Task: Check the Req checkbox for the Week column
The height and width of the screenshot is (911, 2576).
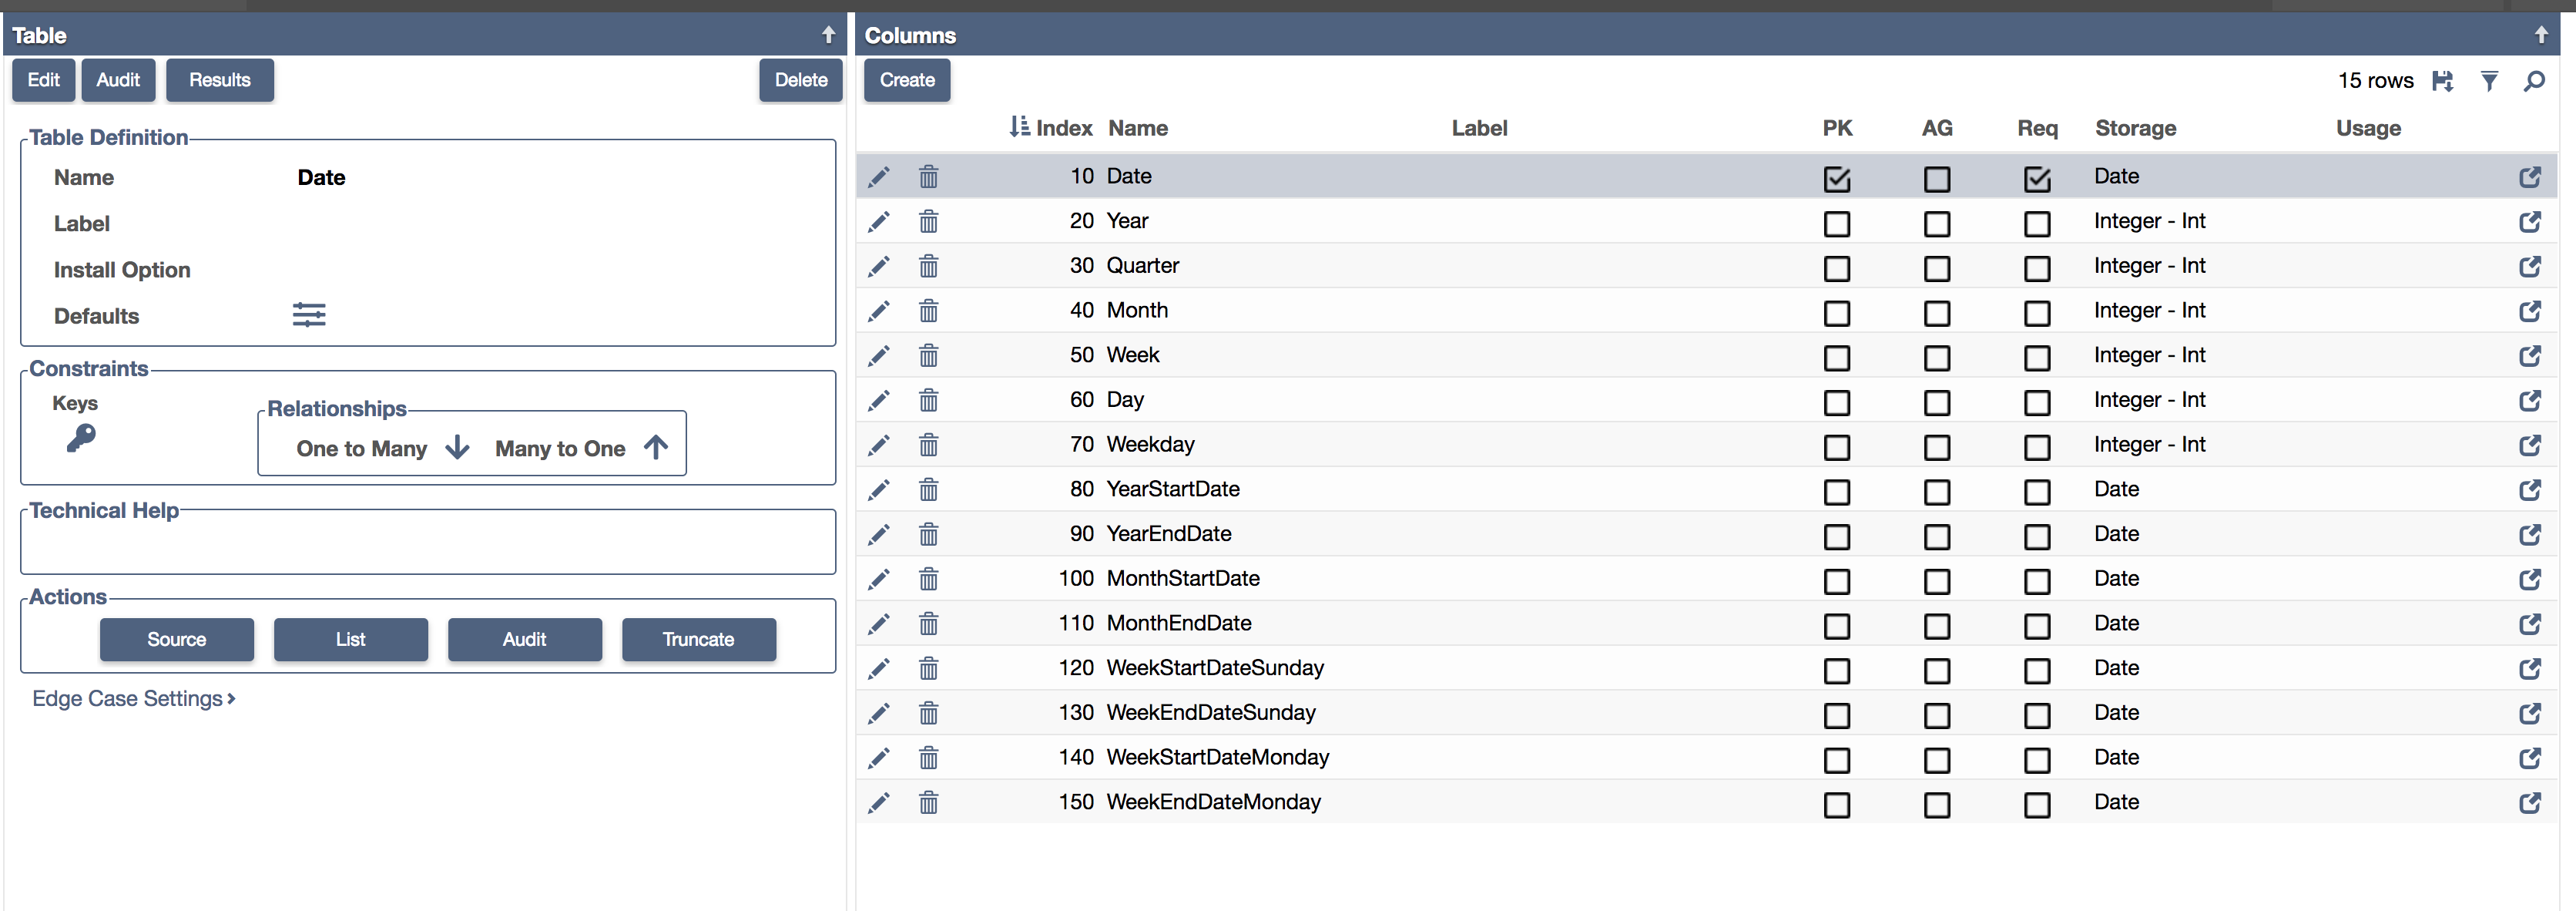Action: (2037, 358)
